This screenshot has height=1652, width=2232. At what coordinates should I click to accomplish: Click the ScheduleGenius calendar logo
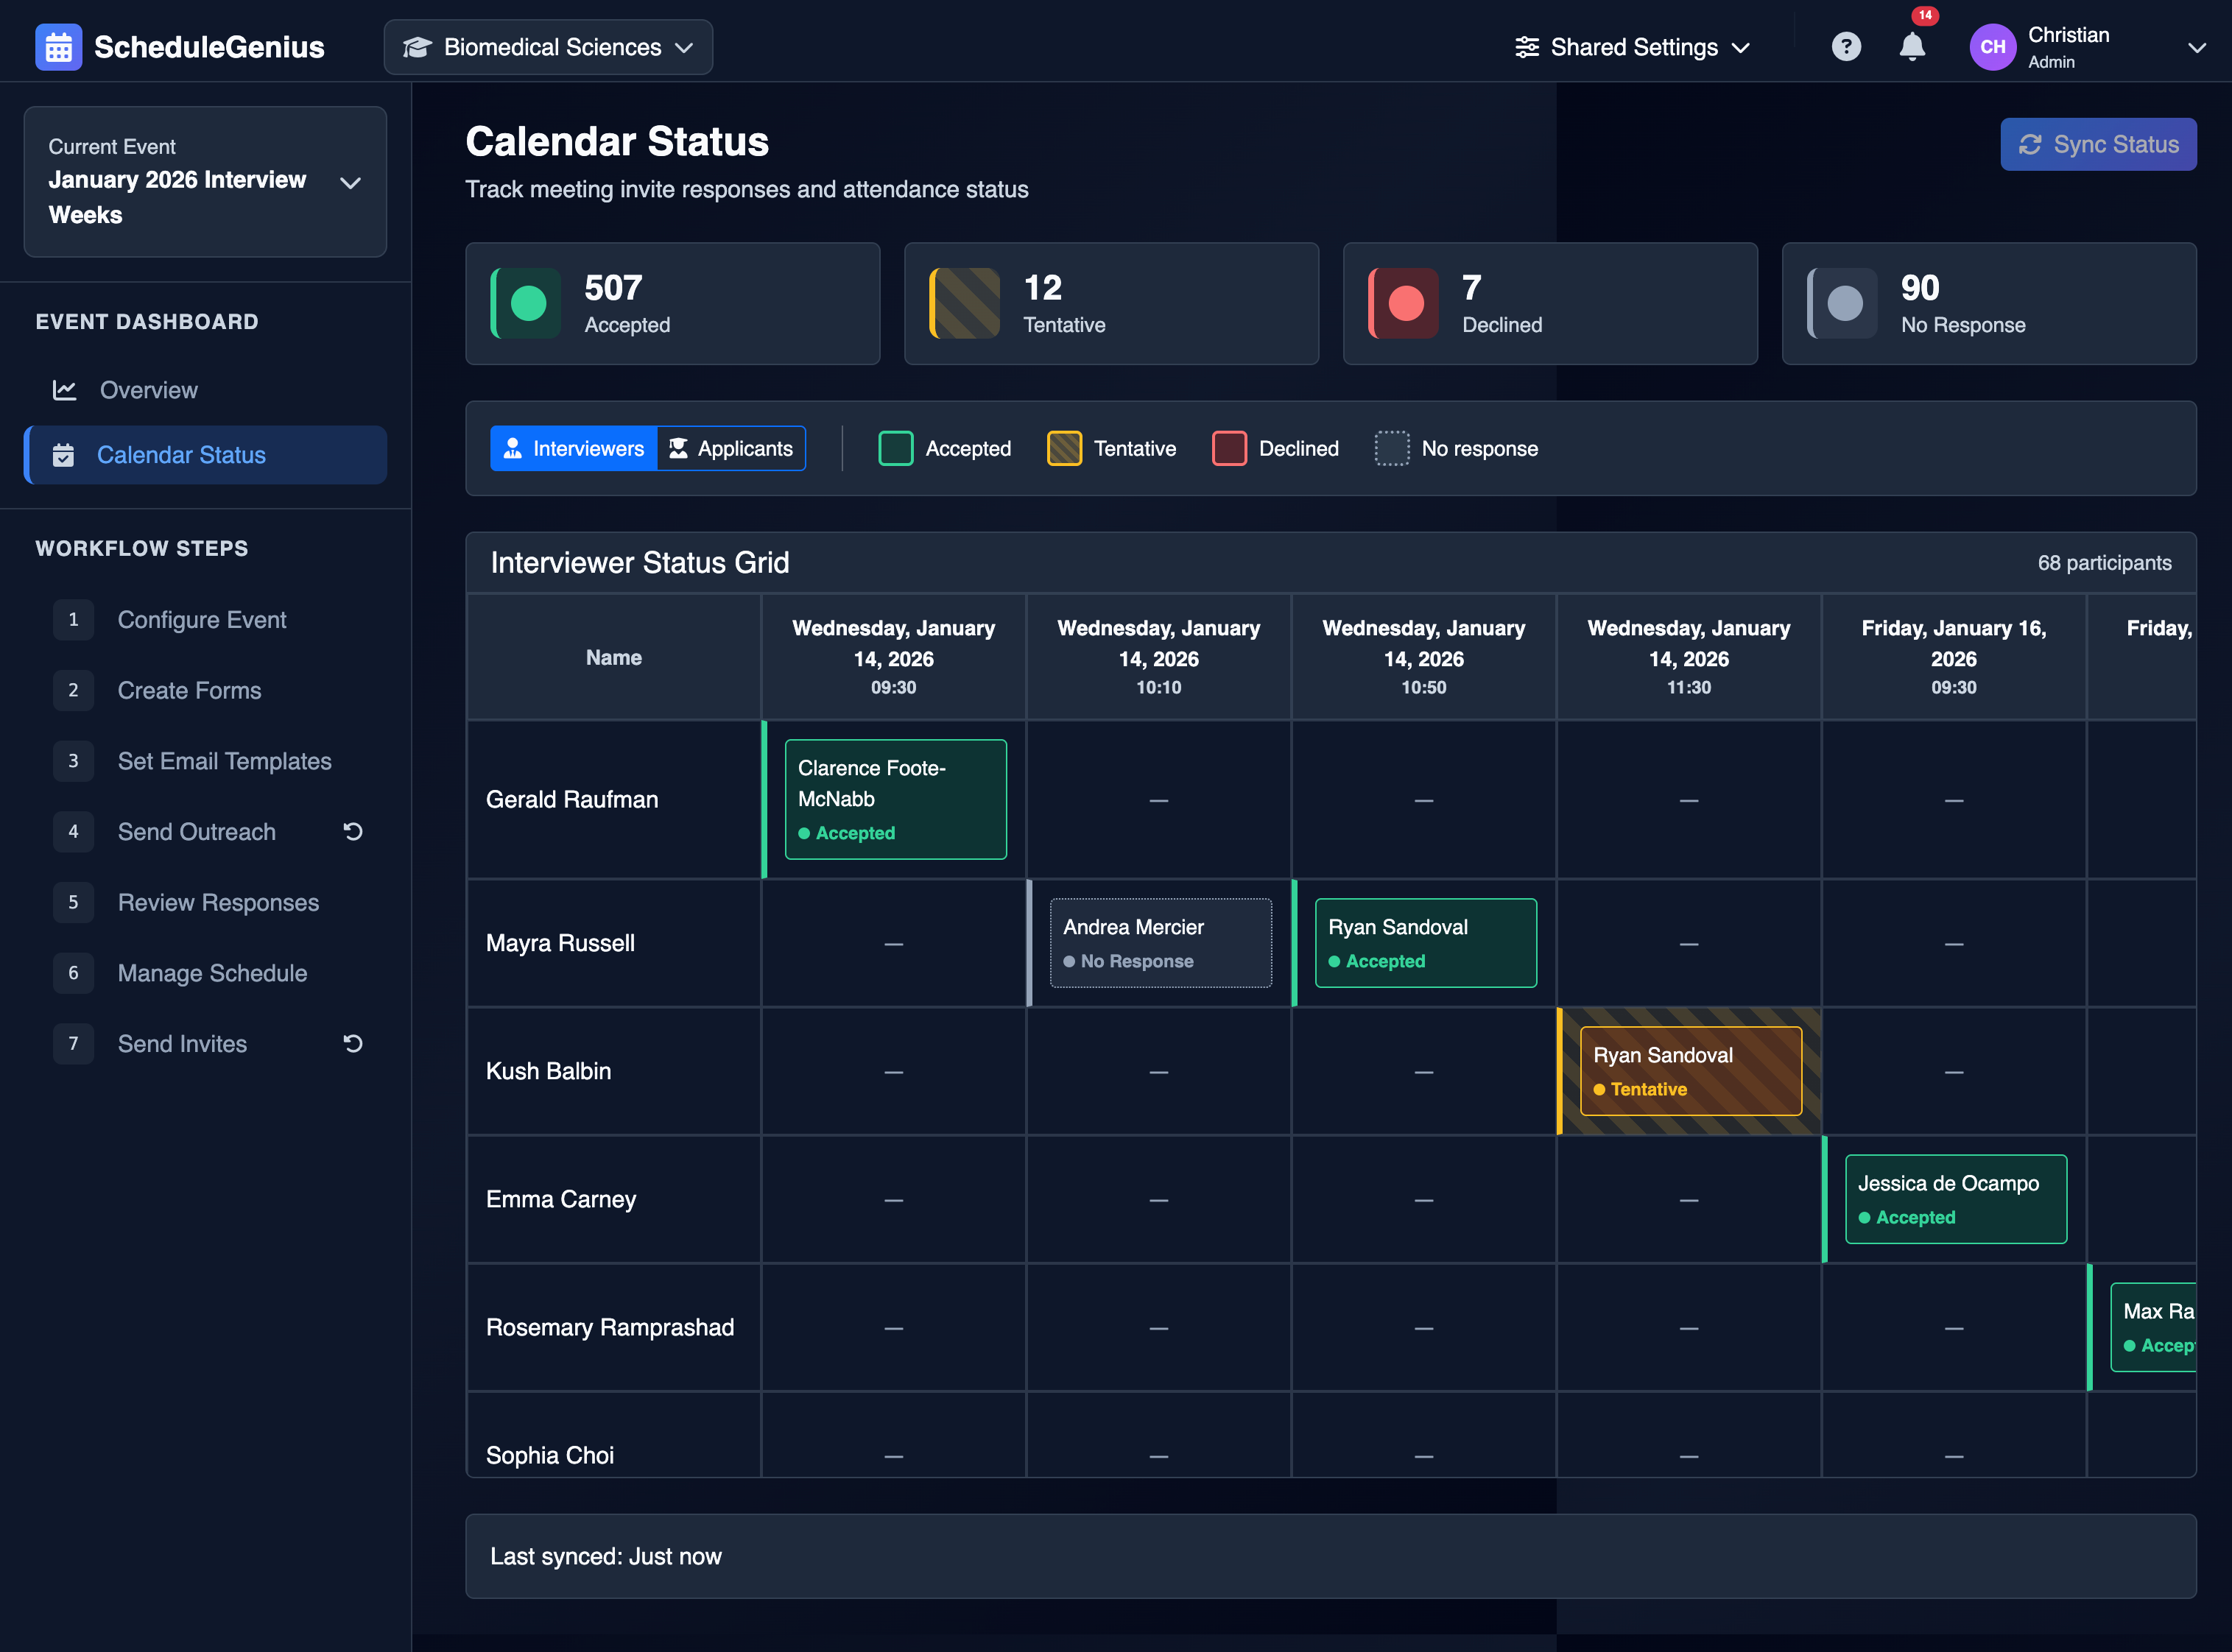click(59, 46)
